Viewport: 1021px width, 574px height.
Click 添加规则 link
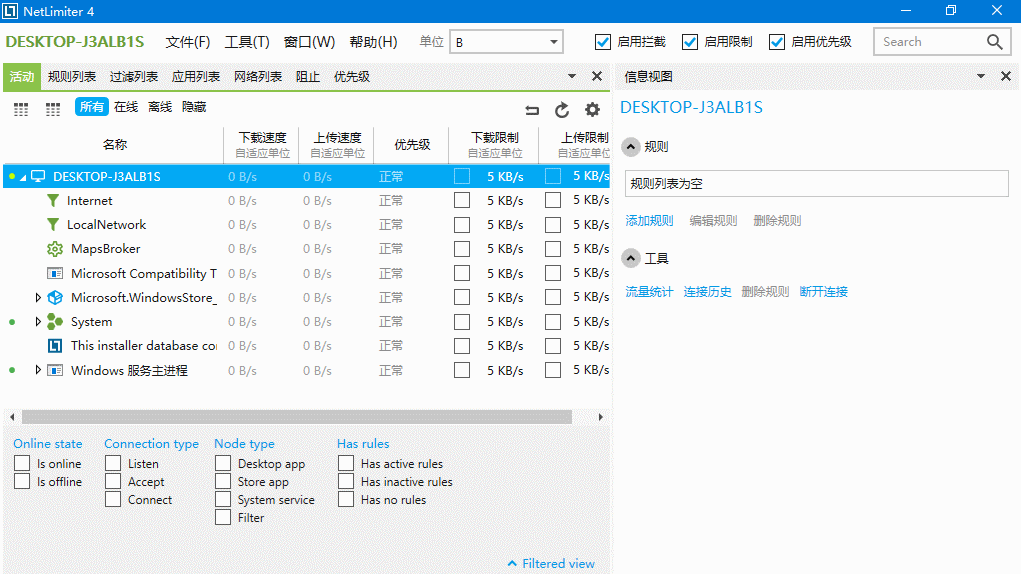[649, 221]
